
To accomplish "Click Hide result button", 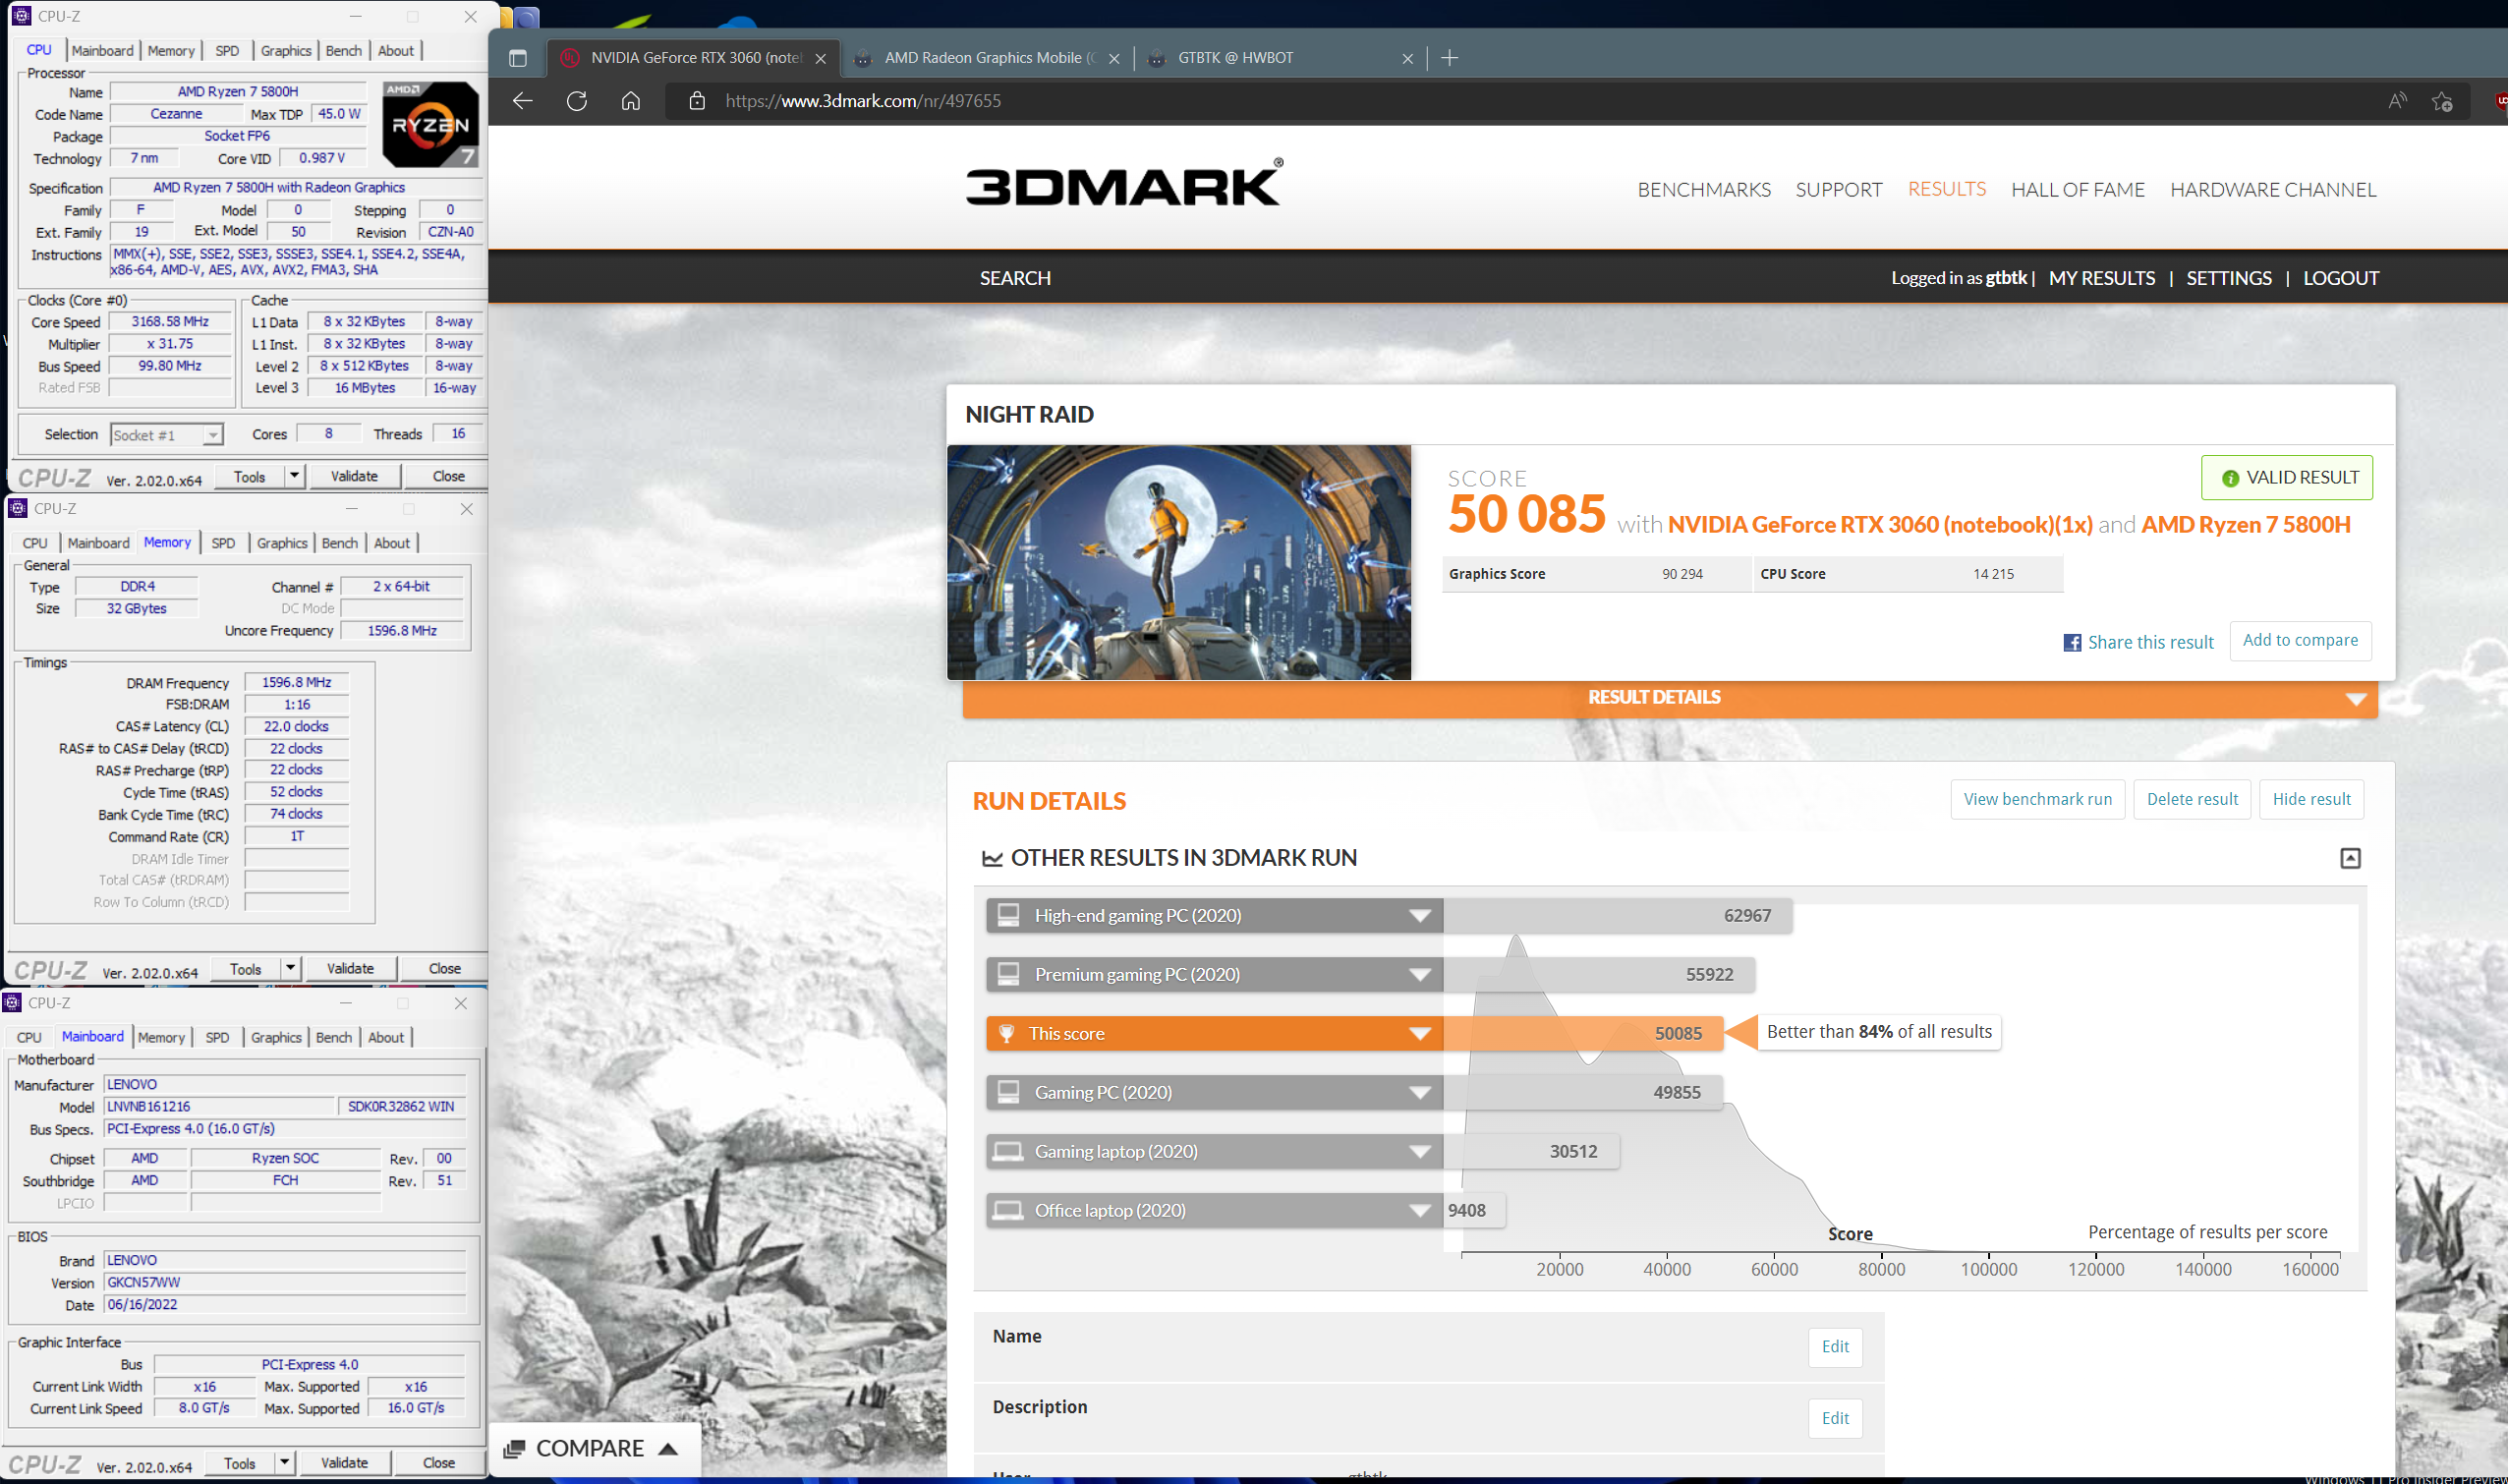I will (x=2311, y=799).
